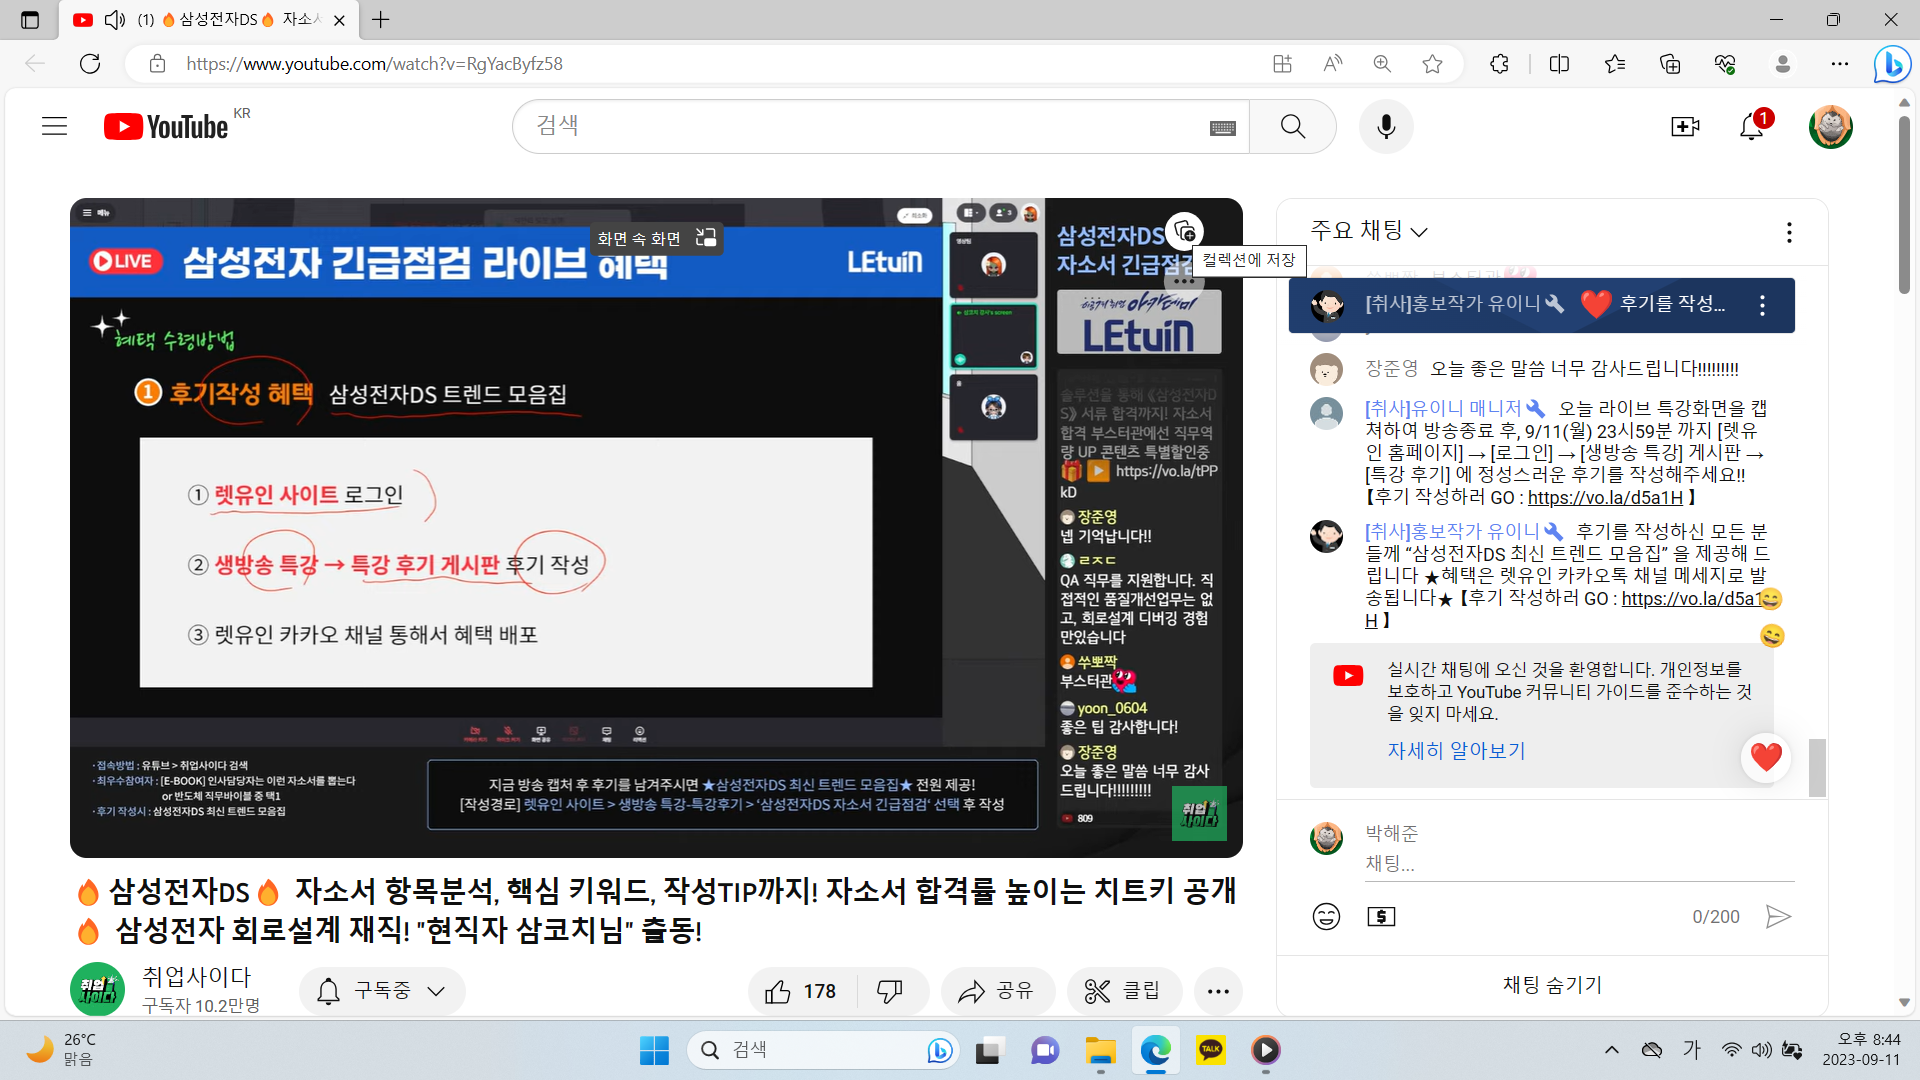Expand the 주요 채팅 chat mode dropdown
Image resolution: width=1920 pixels, height=1080 pixels.
1369,231
